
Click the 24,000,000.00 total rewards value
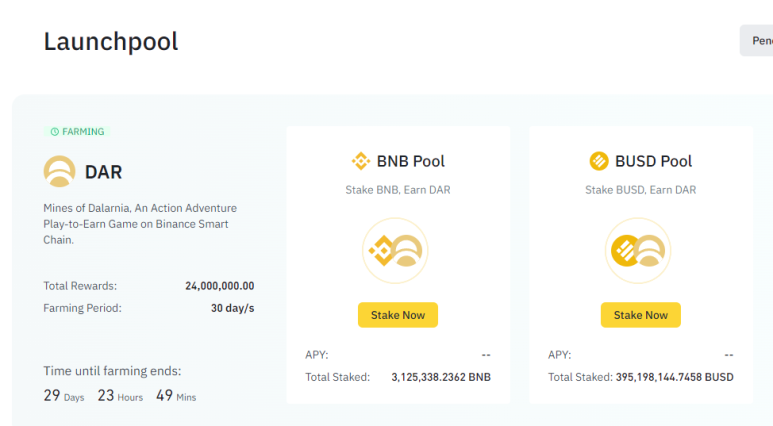coord(220,286)
